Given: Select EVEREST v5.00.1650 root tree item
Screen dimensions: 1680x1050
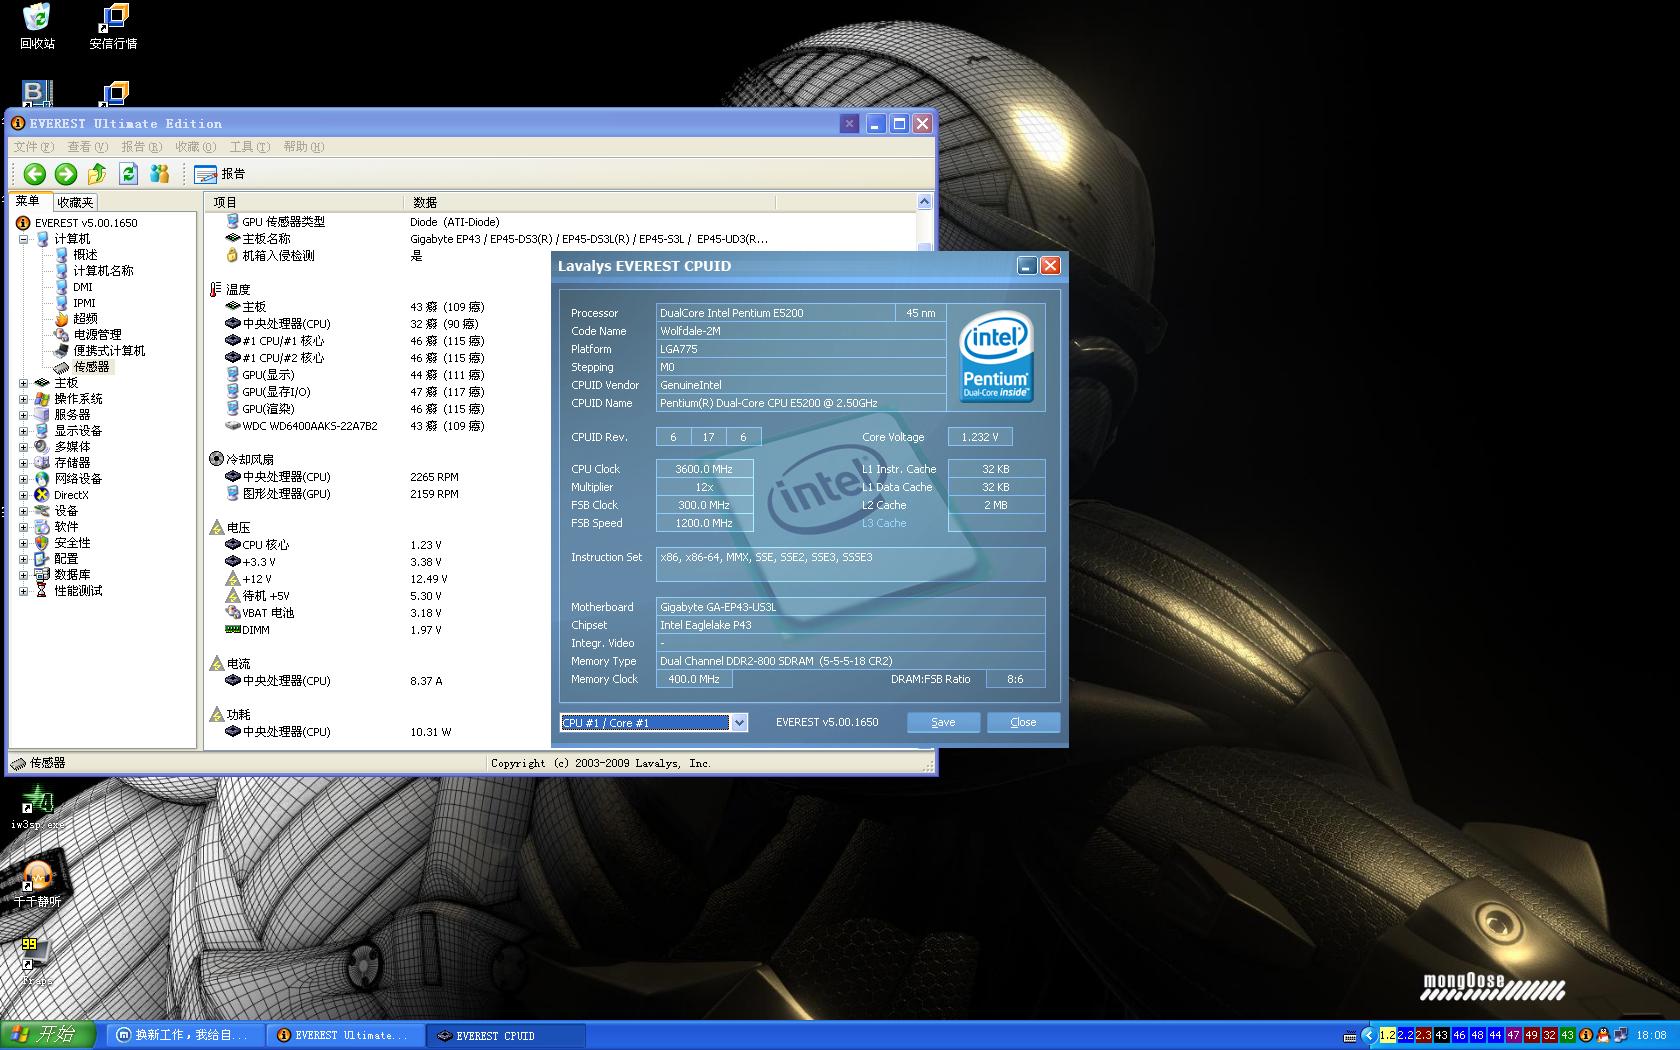Looking at the screenshot, I should tap(86, 223).
